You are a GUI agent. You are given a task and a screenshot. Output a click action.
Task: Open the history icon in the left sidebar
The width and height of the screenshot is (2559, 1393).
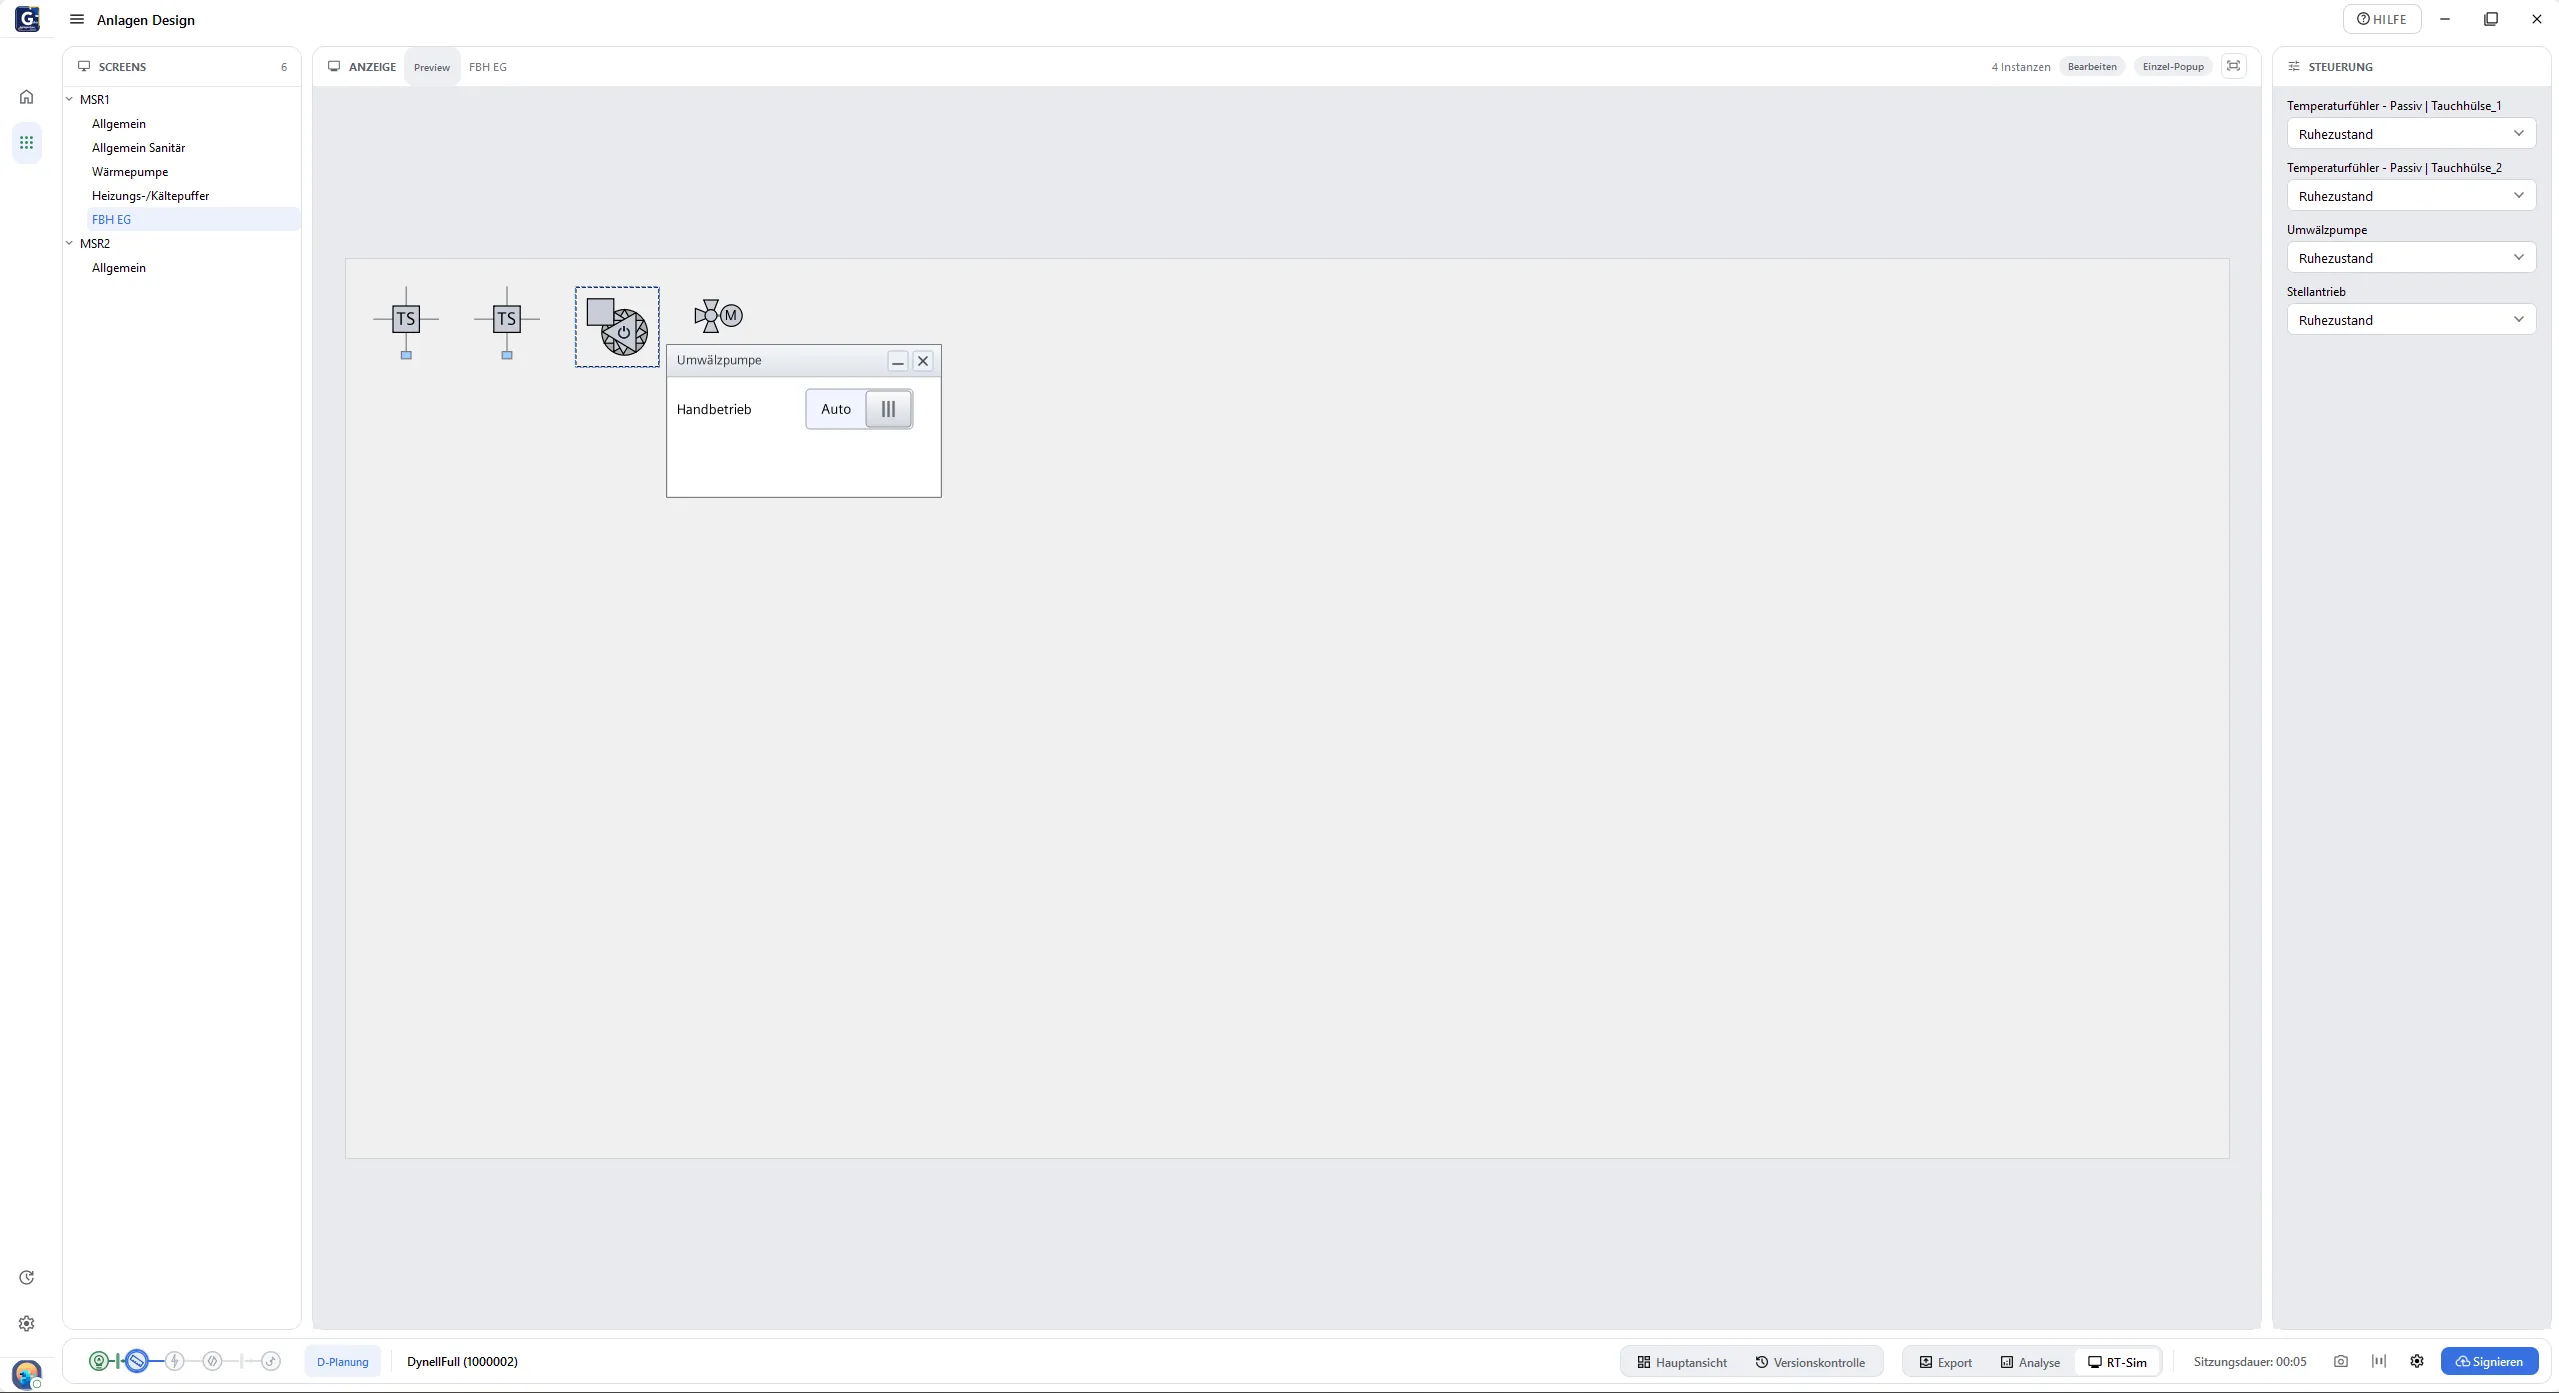point(27,1277)
